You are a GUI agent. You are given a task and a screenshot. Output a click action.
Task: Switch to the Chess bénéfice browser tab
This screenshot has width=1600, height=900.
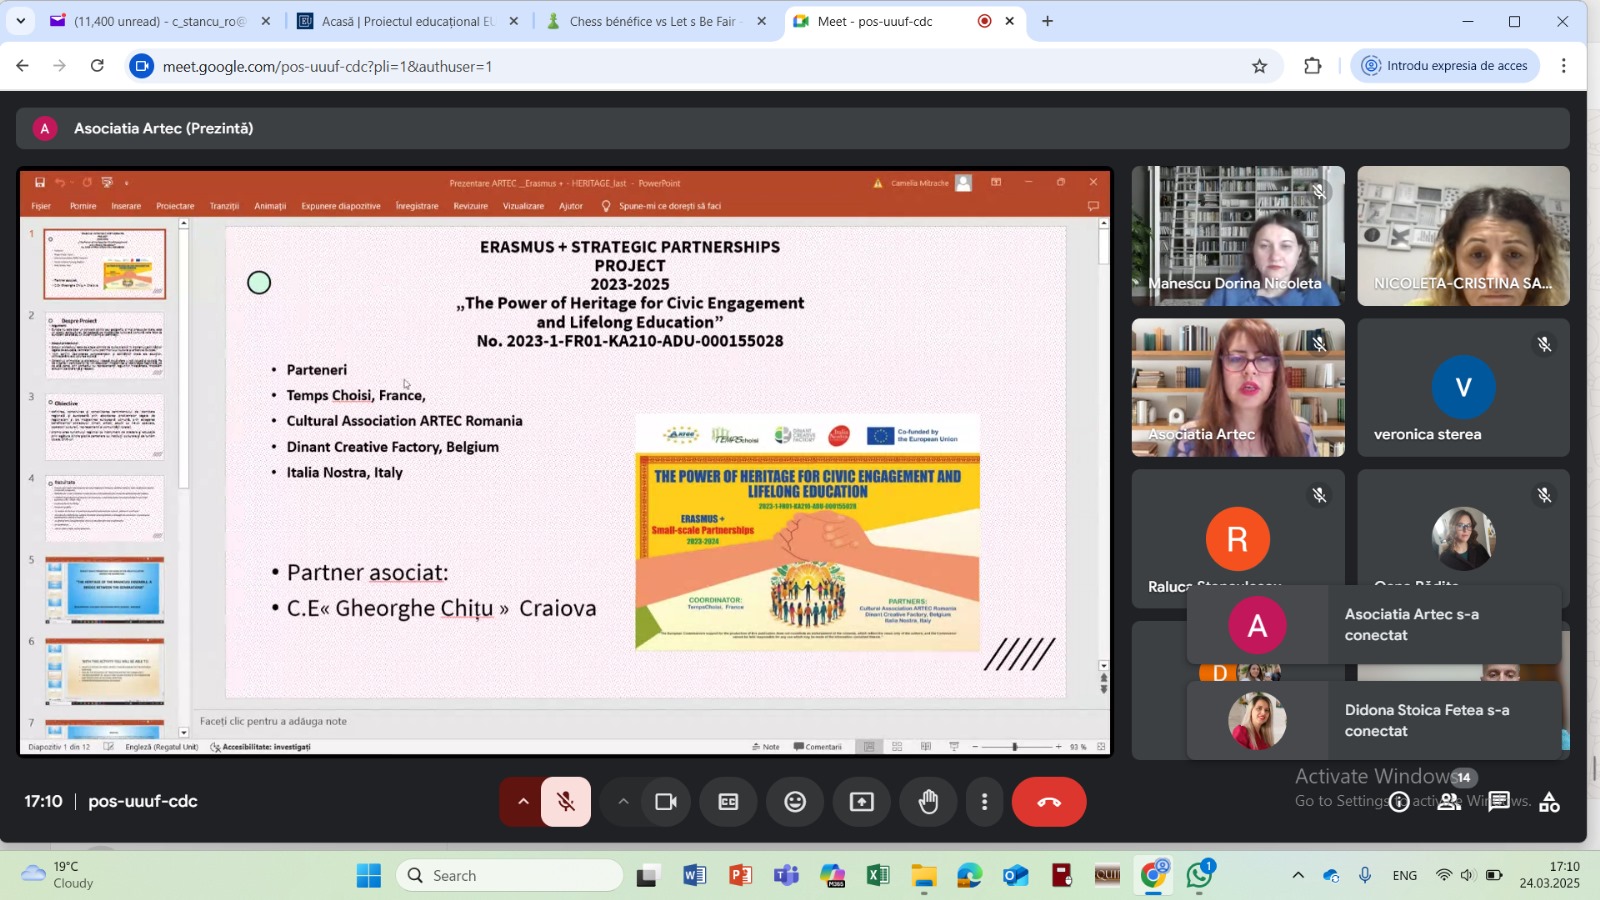[x=652, y=21]
